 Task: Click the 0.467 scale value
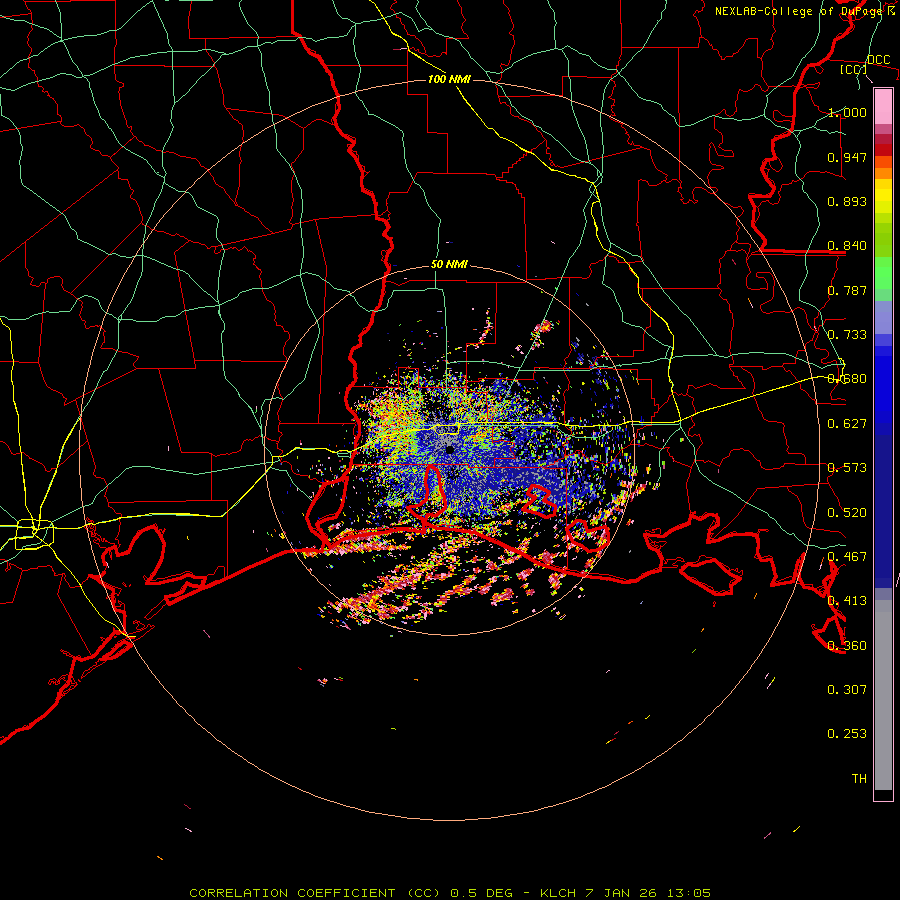(x=847, y=557)
